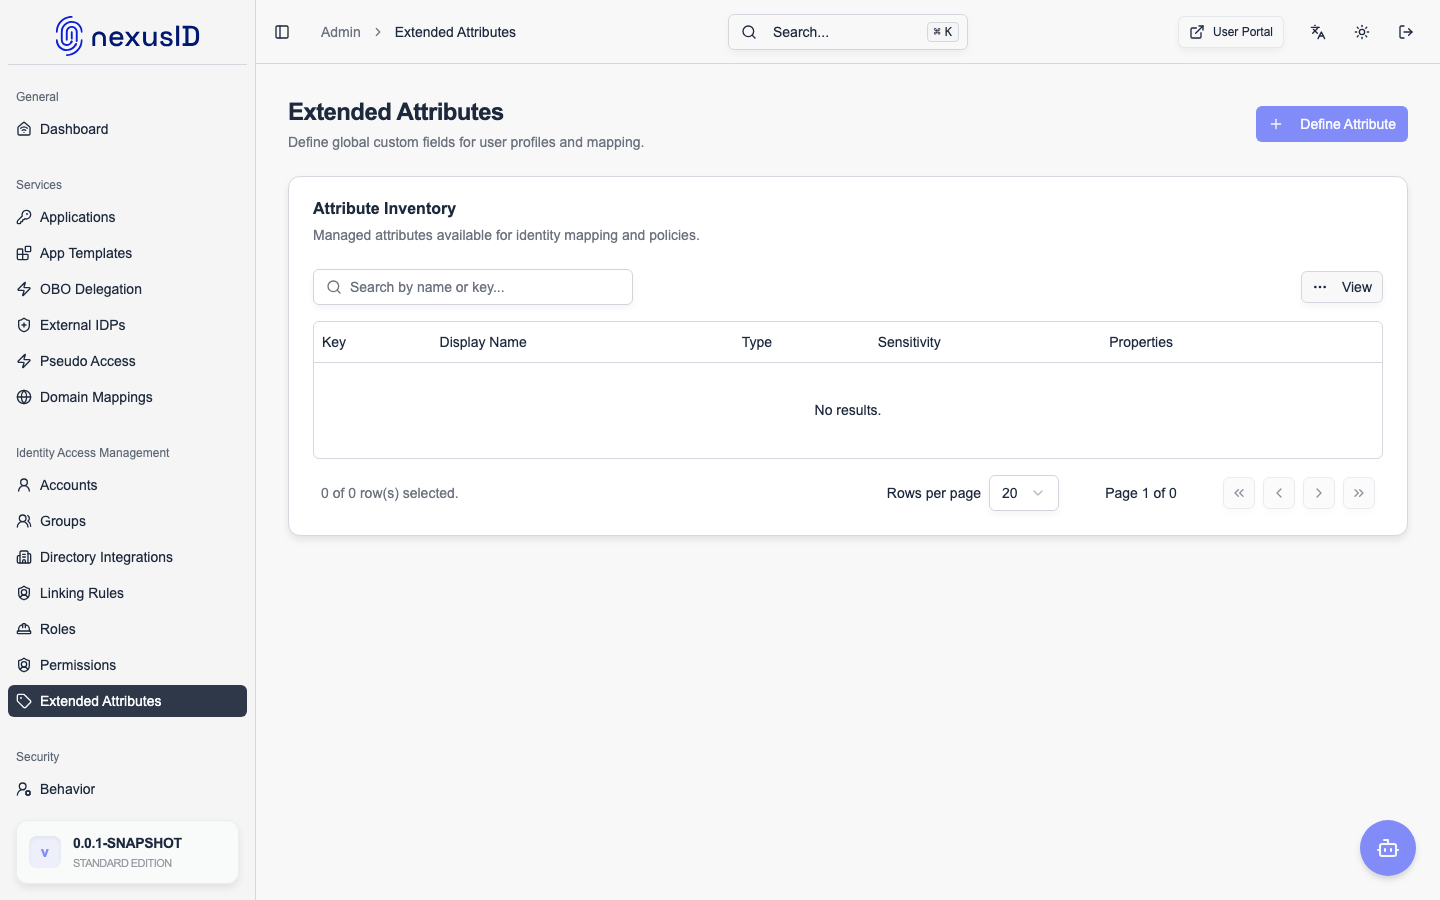Click the Behavior user-search icon
The width and height of the screenshot is (1440, 900).
pos(24,789)
